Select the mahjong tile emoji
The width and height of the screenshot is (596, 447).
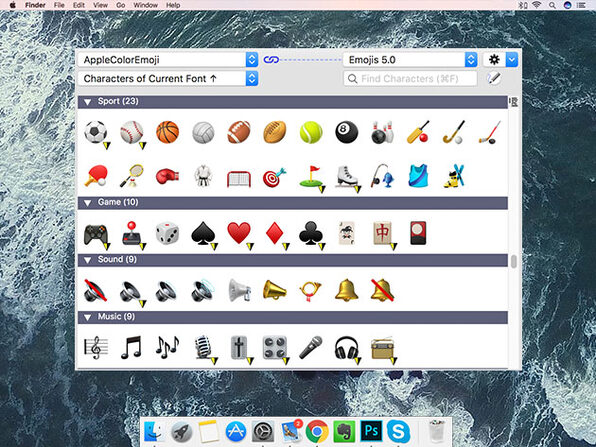(x=382, y=233)
